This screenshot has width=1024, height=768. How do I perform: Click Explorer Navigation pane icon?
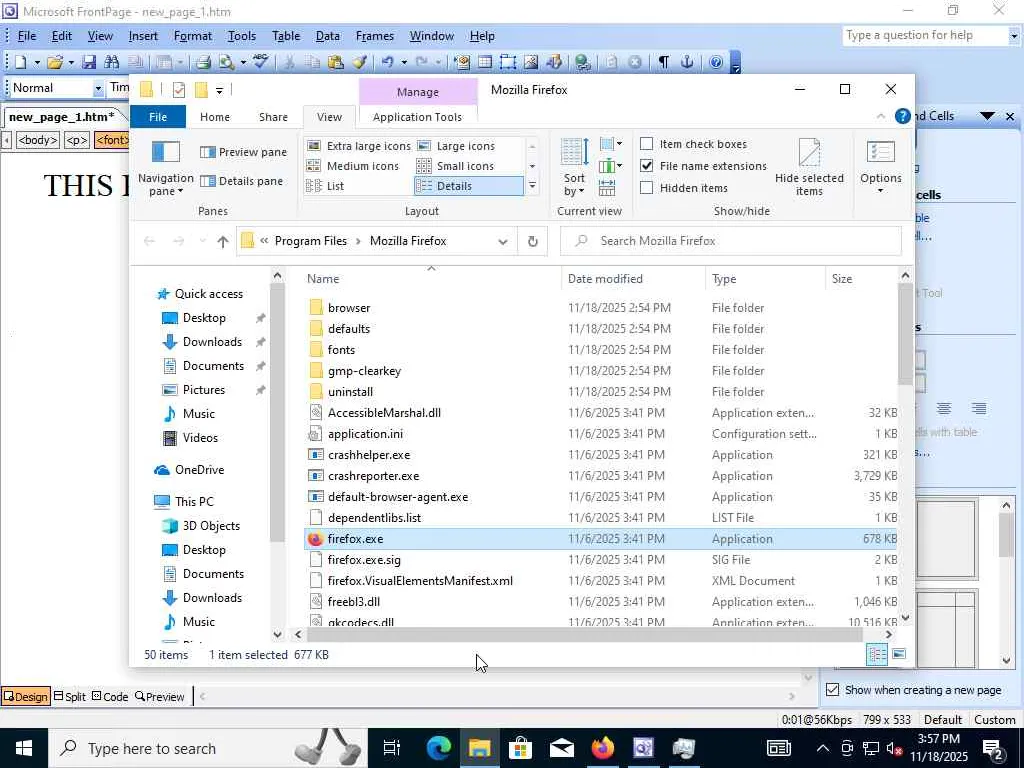click(166, 167)
